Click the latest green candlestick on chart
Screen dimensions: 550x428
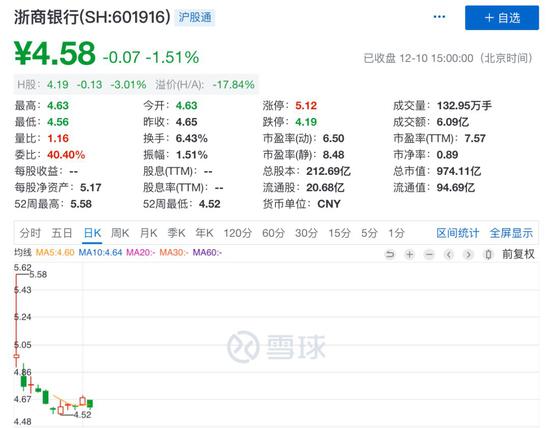click(x=90, y=404)
